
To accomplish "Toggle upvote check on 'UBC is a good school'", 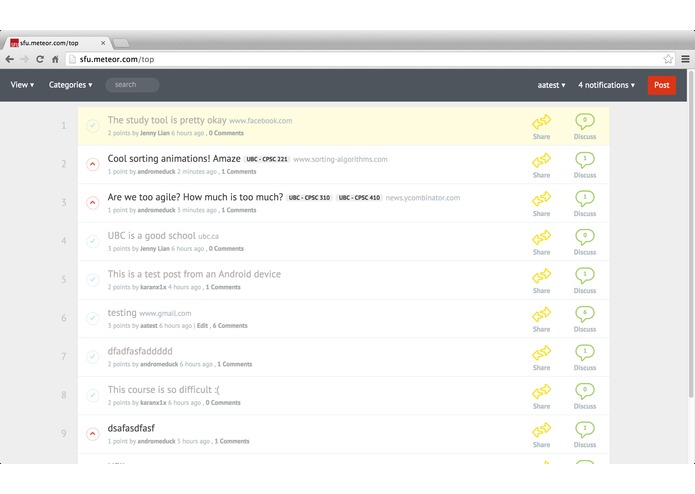I will click(x=93, y=241).
